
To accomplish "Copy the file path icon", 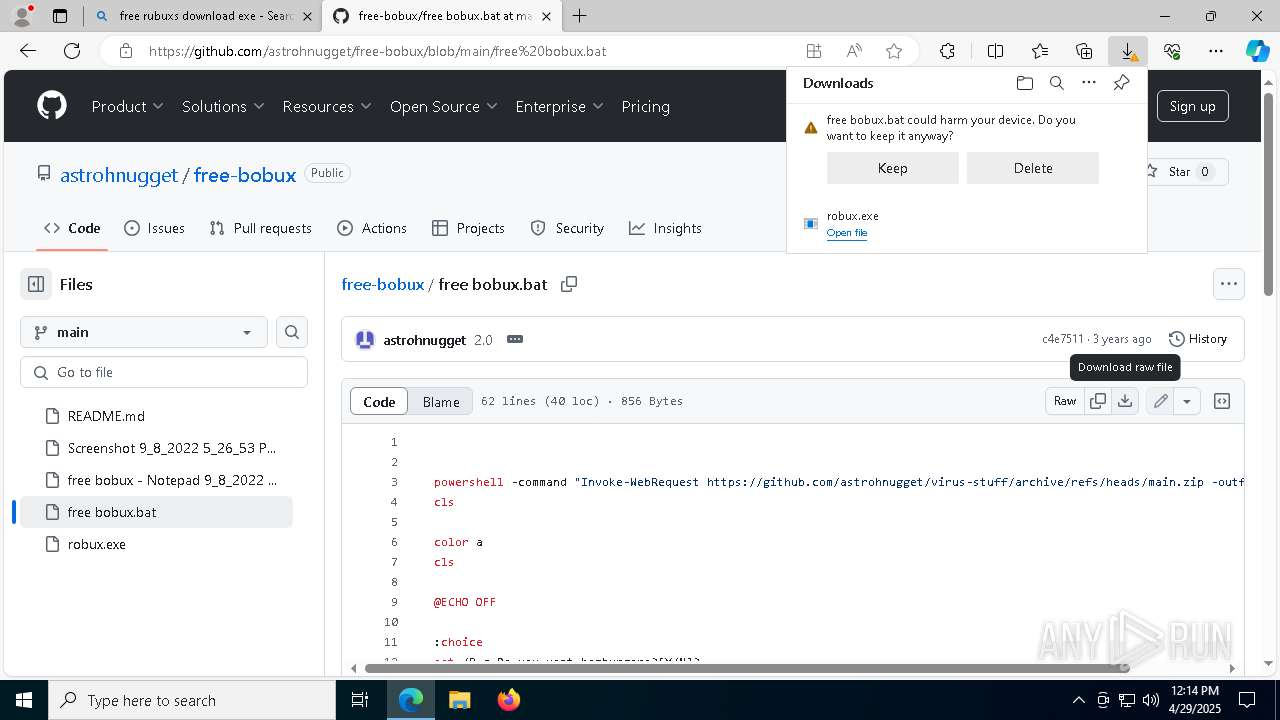I will tap(569, 284).
